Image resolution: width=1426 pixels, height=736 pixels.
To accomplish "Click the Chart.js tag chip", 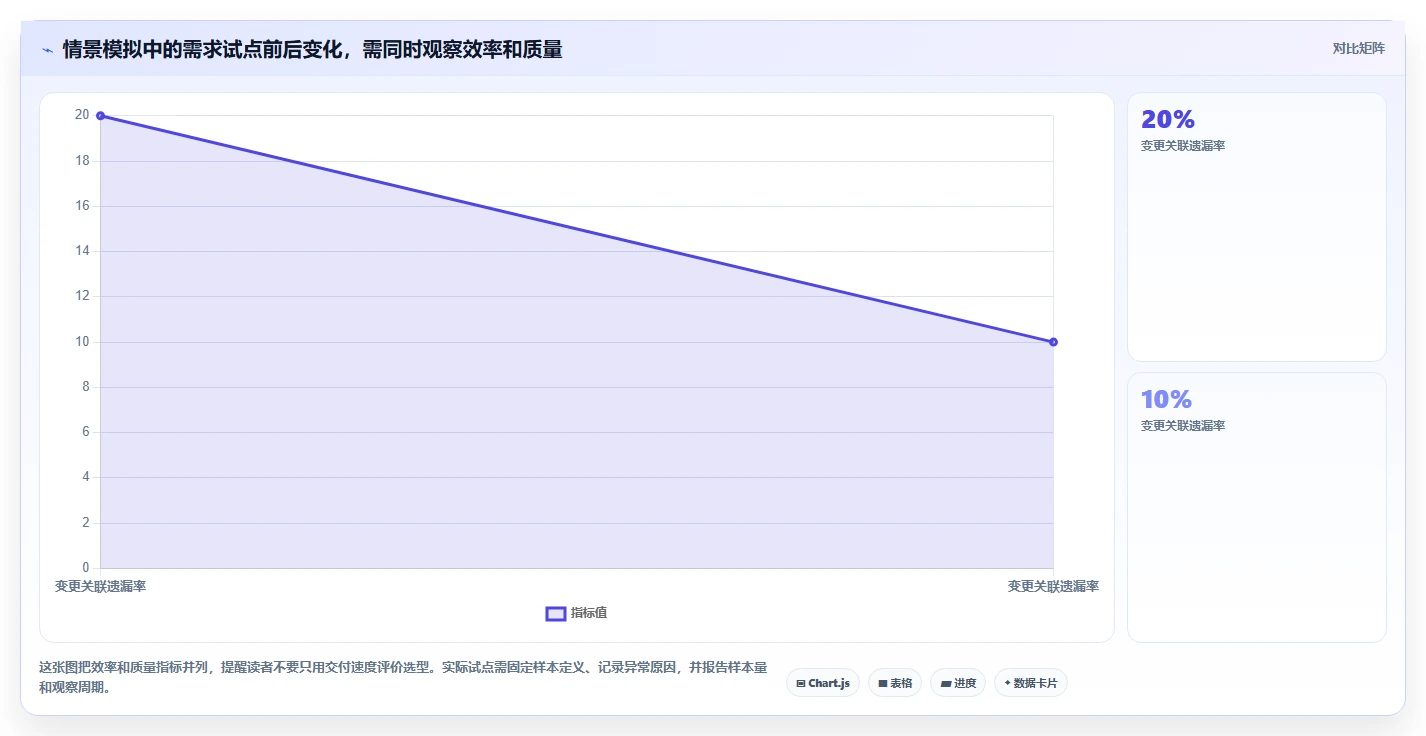I will [823, 683].
